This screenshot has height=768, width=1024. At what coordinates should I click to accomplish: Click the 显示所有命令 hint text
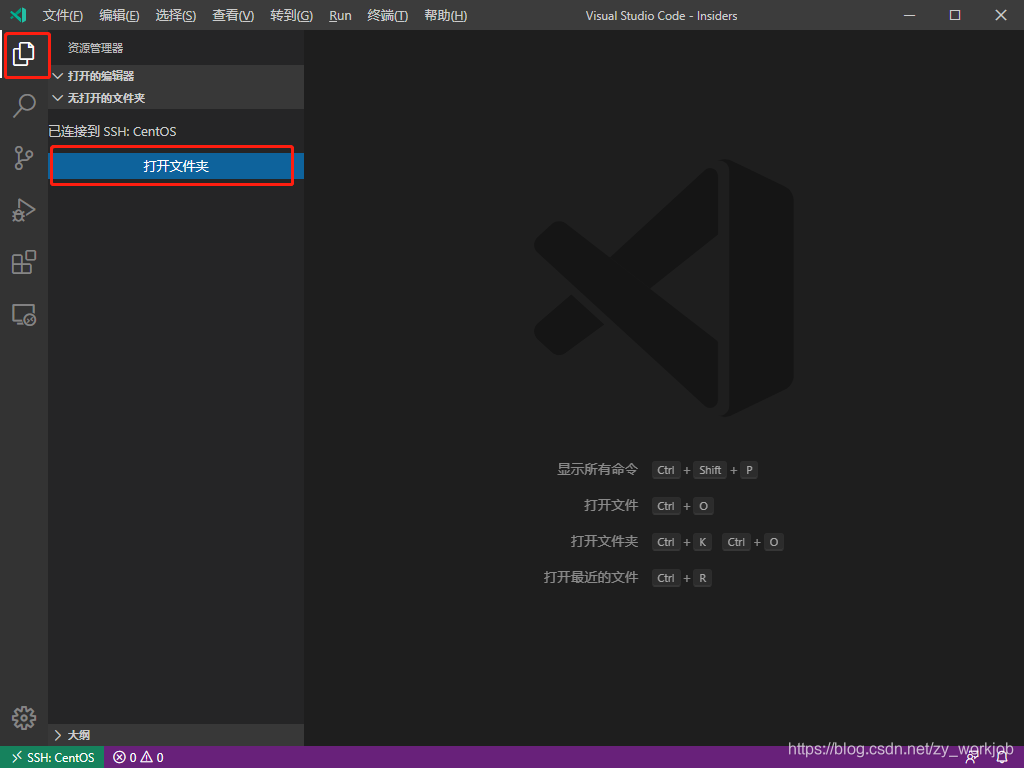pos(597,470)
